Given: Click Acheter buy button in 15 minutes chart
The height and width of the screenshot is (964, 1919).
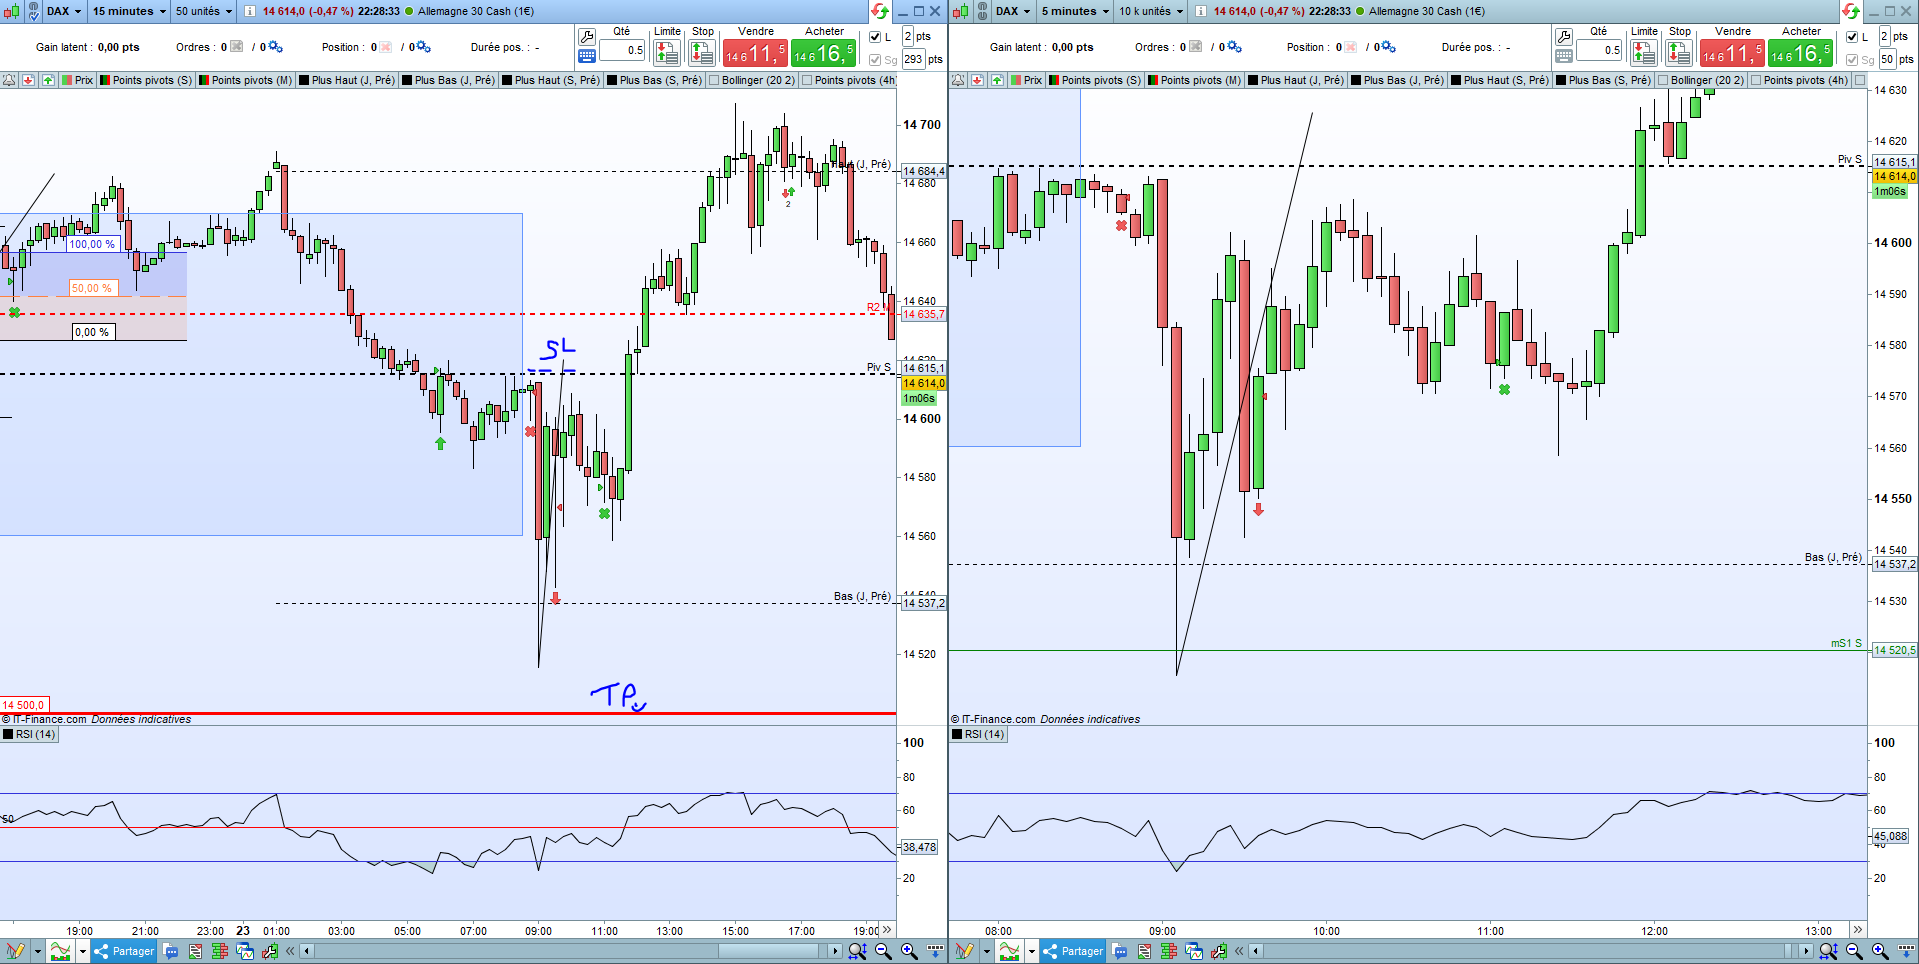Looking at the screenshot, I should pos(824,53).
